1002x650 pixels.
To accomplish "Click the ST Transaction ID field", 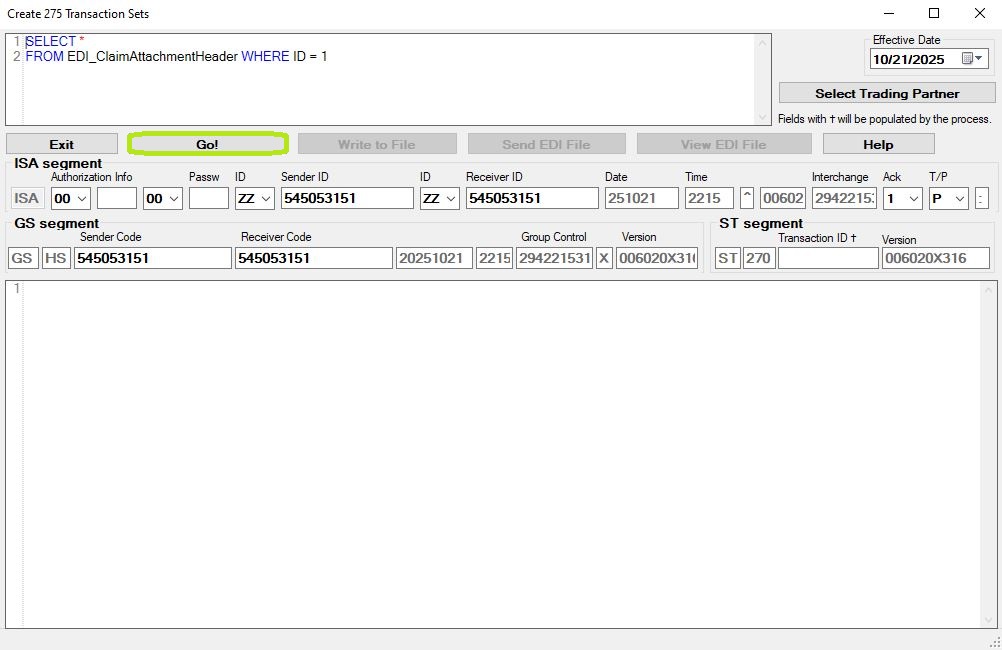I will 828,258.
